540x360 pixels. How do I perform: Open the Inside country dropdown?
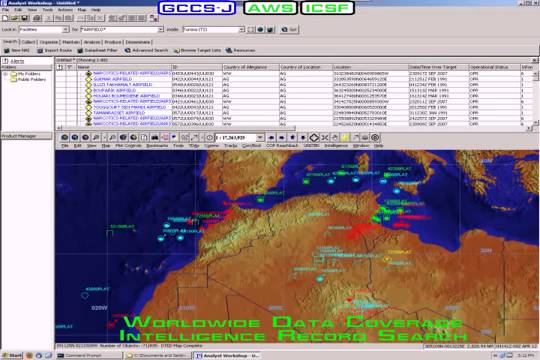(242, 30)
